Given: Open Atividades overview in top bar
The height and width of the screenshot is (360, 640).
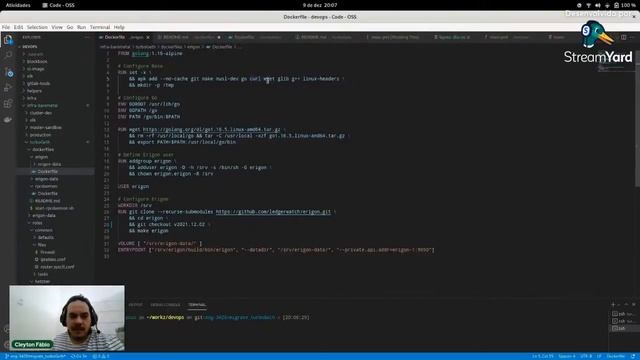Looking at the screenshot, I should coord(18,5).
